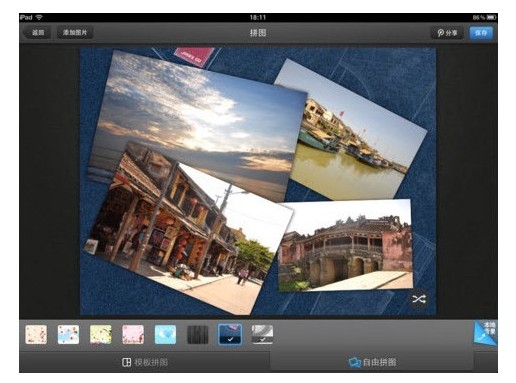This screenshot has height=383, width=516.
Task: Tap the battery indicator in status bar
Action: click(491, 17)
